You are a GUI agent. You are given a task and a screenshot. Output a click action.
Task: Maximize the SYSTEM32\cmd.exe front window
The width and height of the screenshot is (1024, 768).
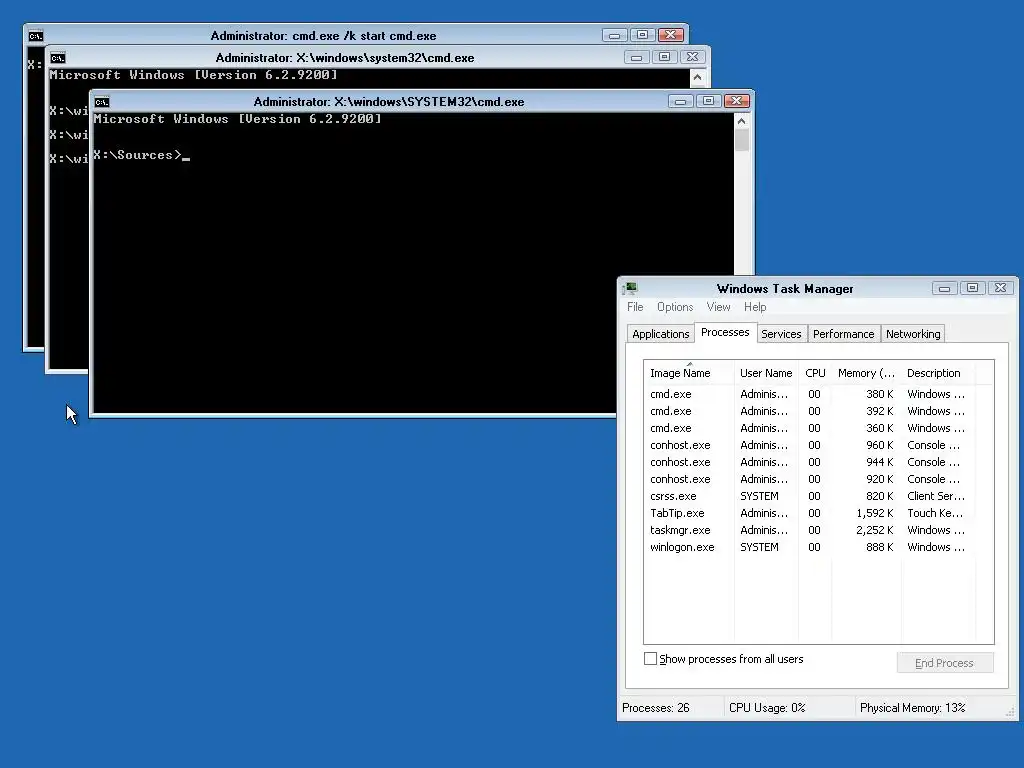(x=709, y=101)
